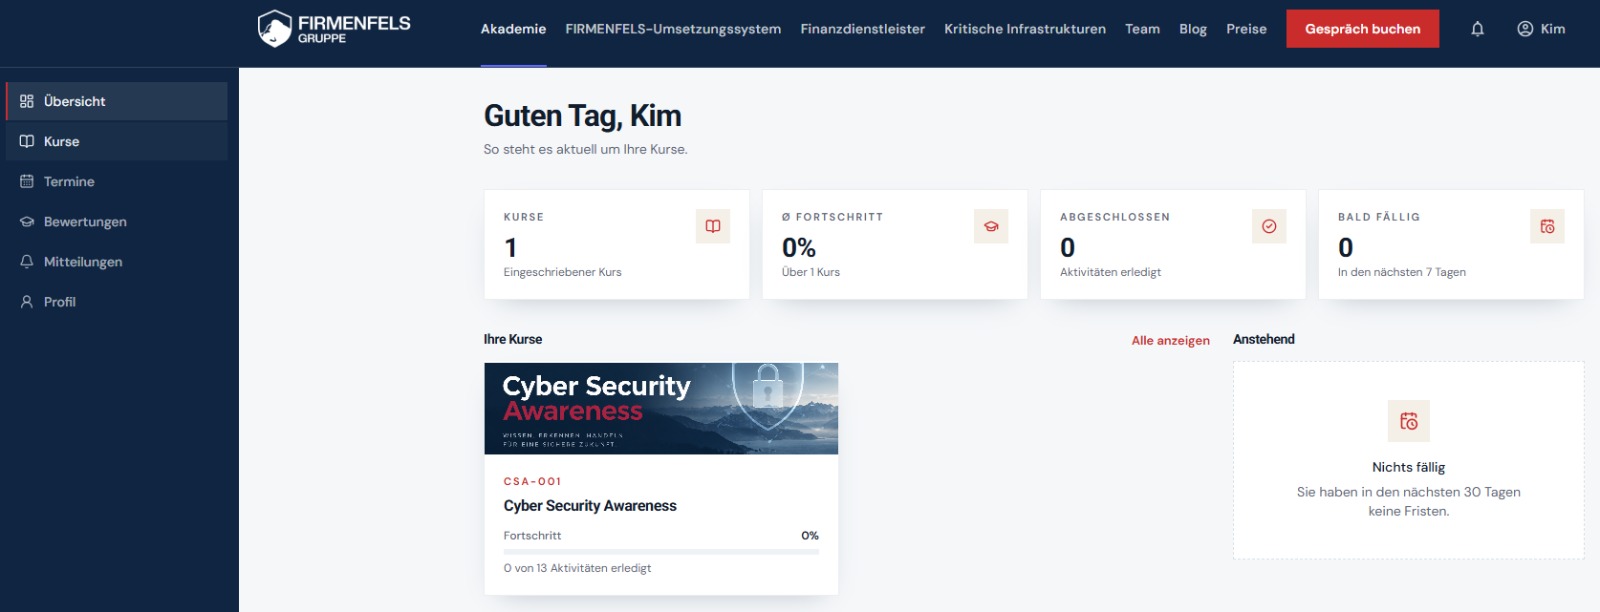Select Übersicht in the sidebar
The image size is (1600, 612).
click(x=117, y=101)
